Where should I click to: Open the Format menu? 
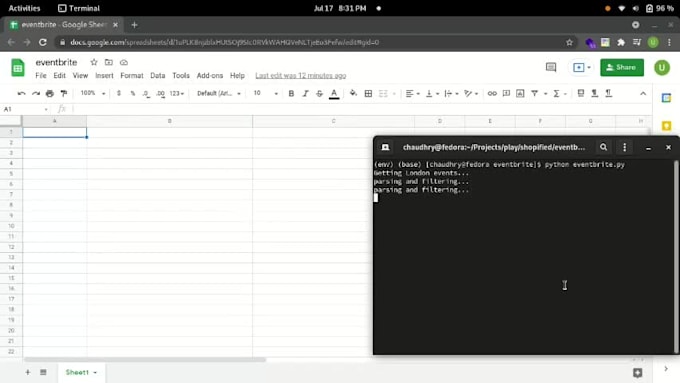[132, 75]
